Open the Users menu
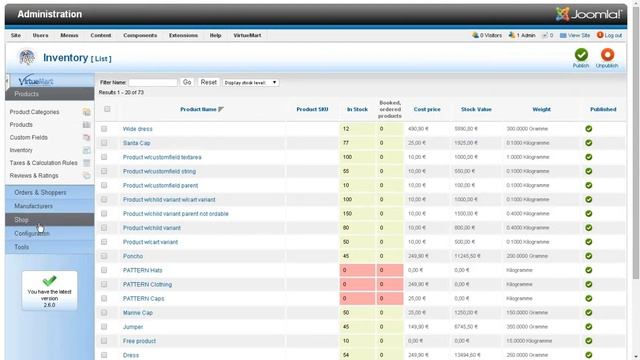 tap(40, 36)
